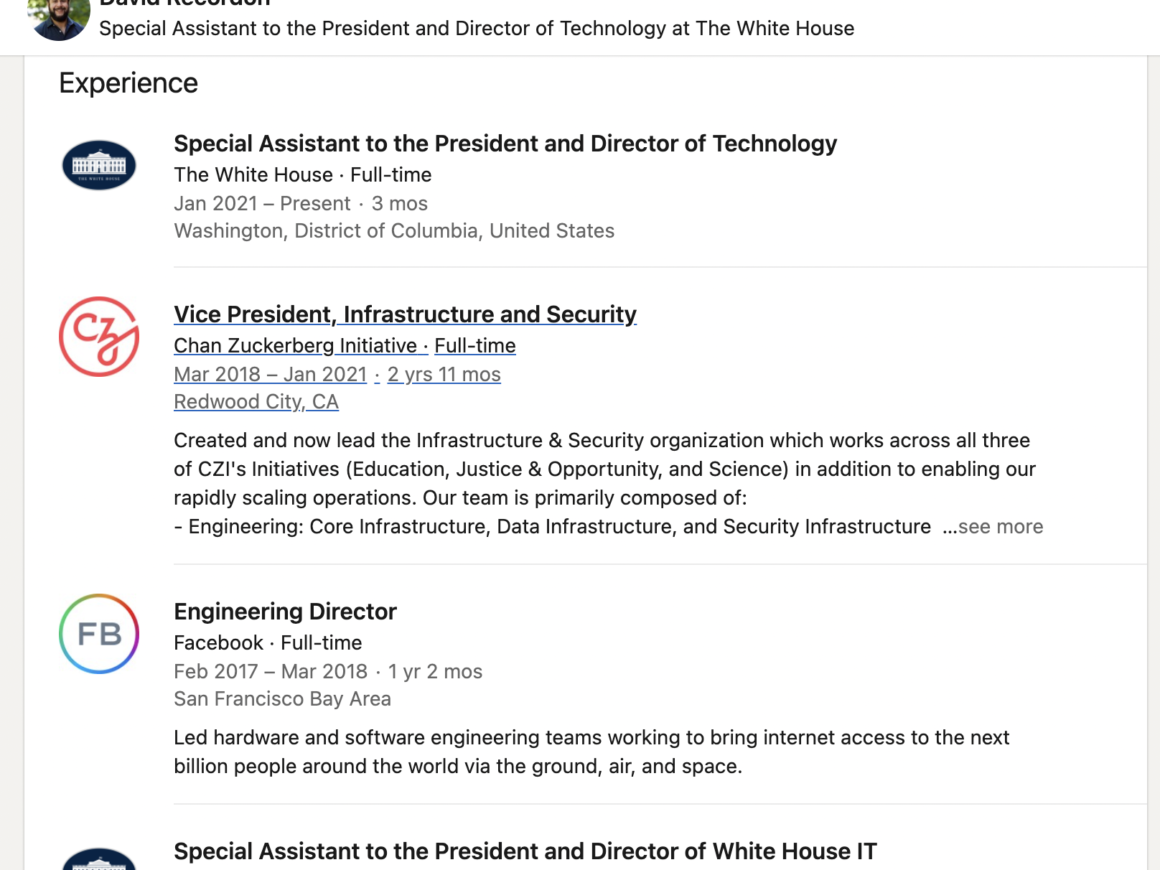
Task: Click 'Mar 2018 – Jan 2021' date link
Action: click(270, 375)
